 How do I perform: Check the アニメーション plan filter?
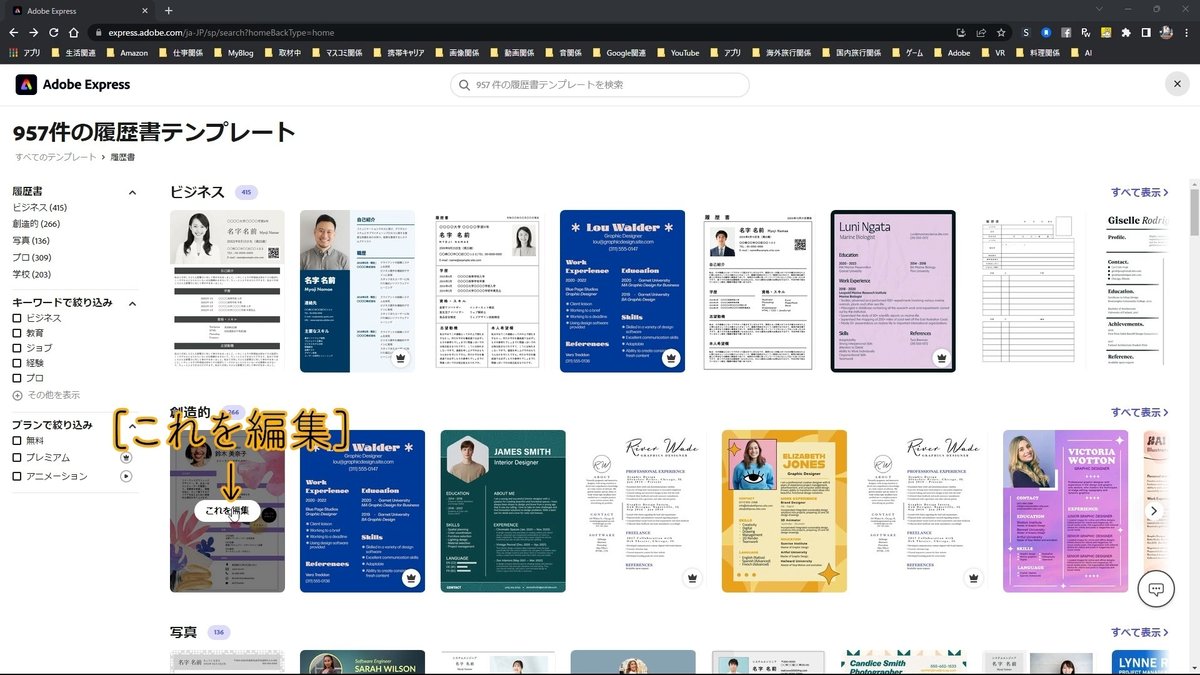[x=17, y=476]
